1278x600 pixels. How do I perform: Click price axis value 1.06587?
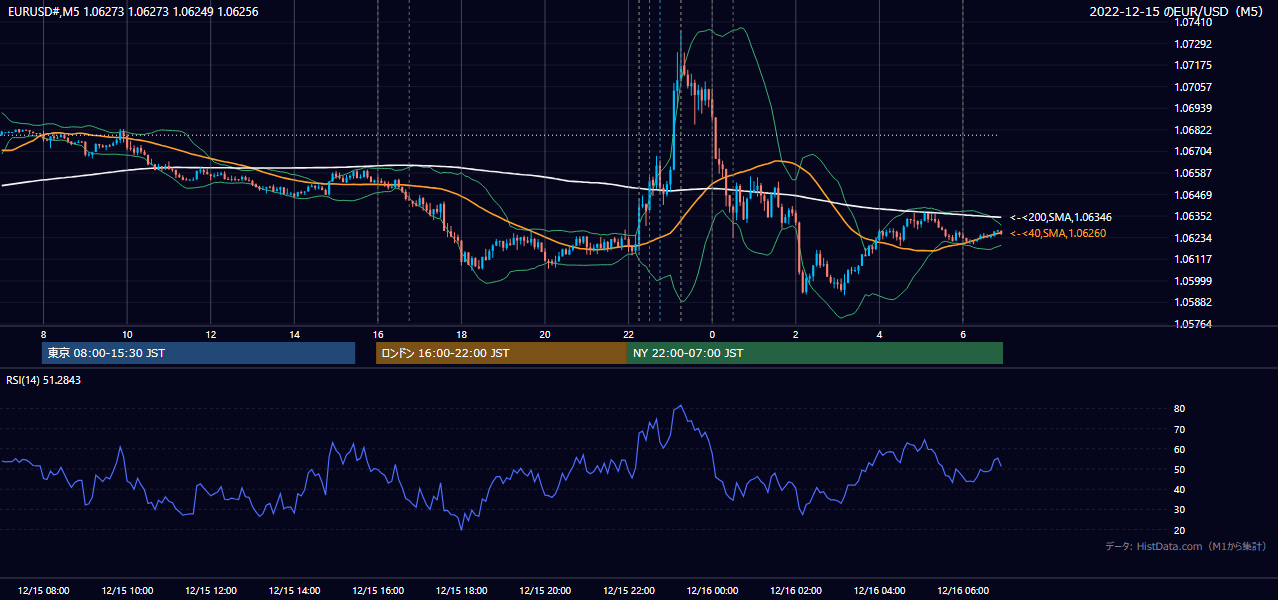click(1193, 173)
